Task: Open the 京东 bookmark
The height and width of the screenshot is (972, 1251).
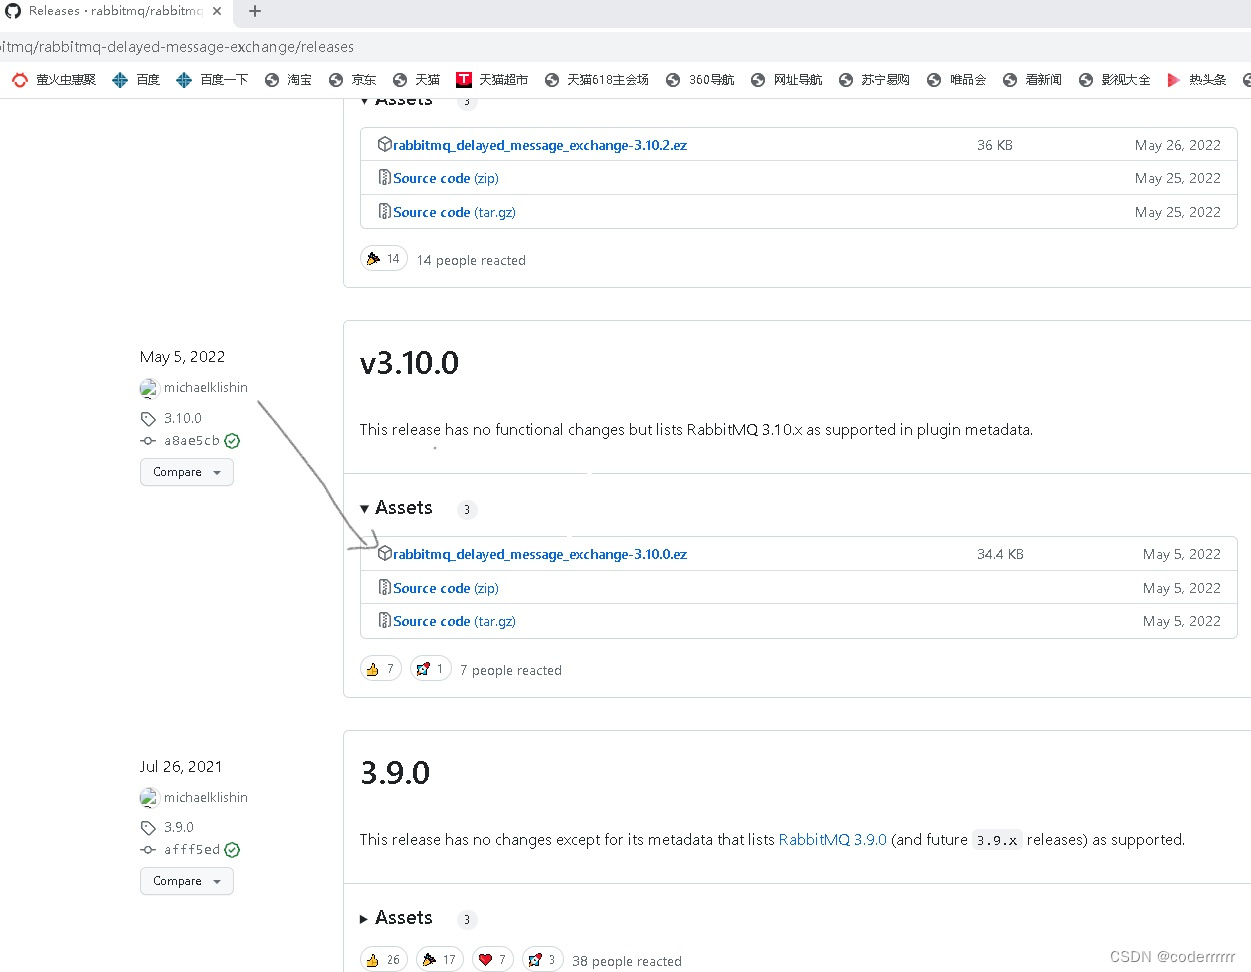Action: point(352,80)
